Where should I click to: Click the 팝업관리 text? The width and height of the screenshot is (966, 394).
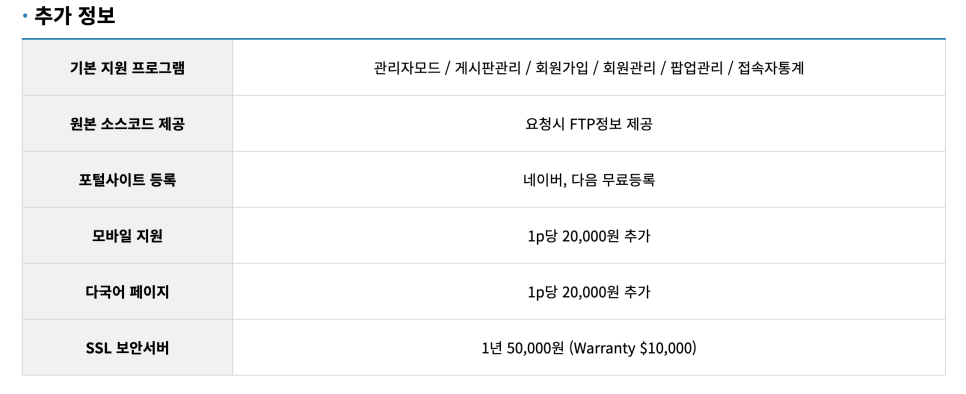point(696,68)
